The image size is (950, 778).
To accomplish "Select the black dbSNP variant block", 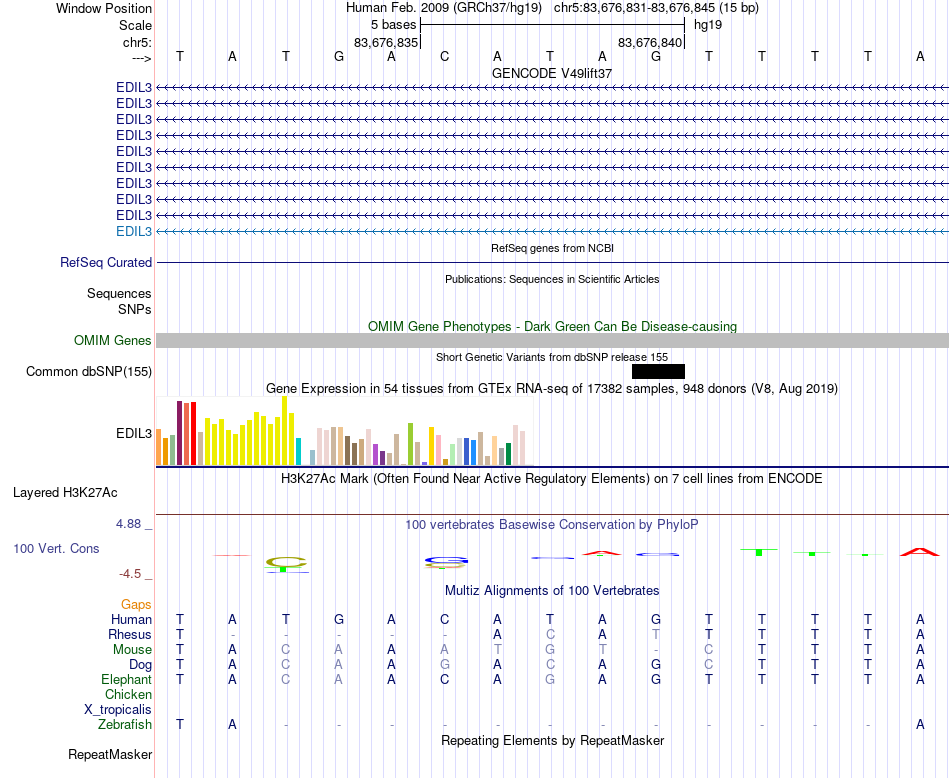I will tap(658, 371).
